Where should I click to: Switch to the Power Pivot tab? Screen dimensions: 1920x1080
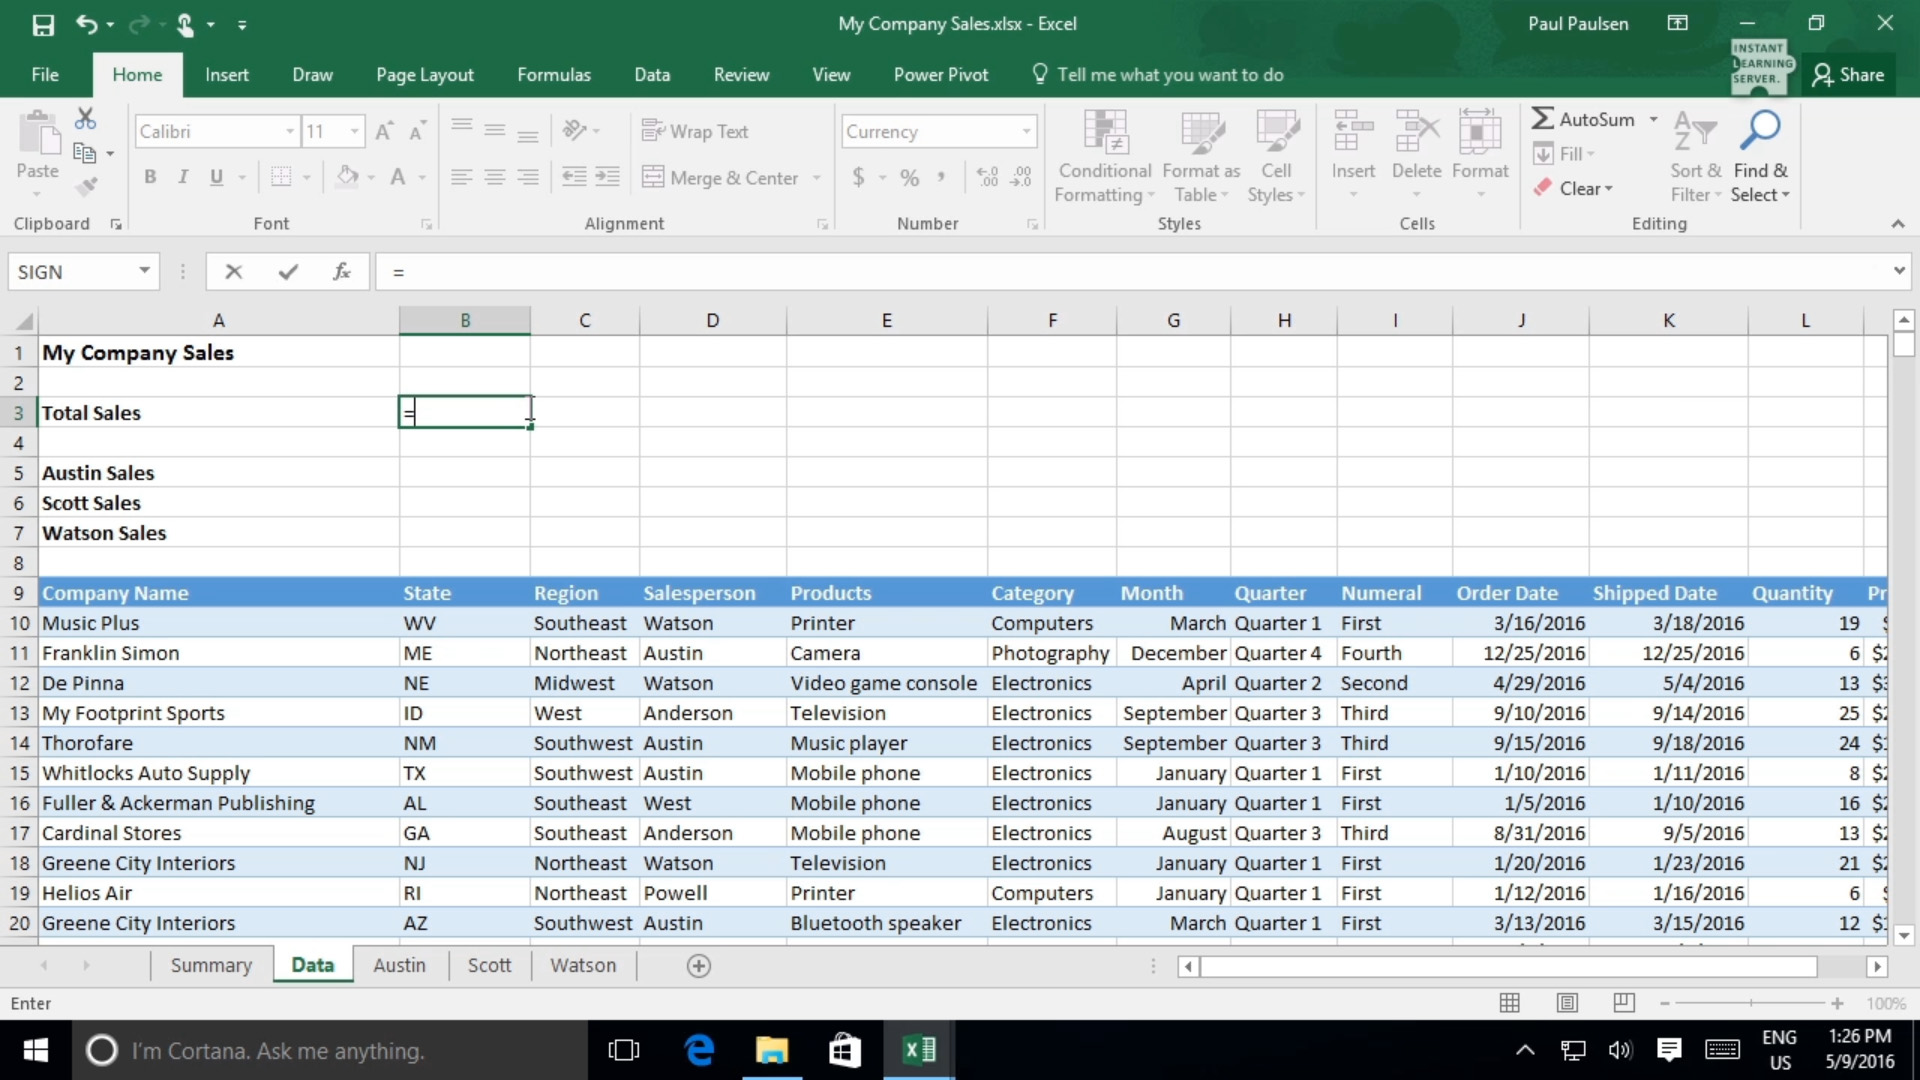941,75
